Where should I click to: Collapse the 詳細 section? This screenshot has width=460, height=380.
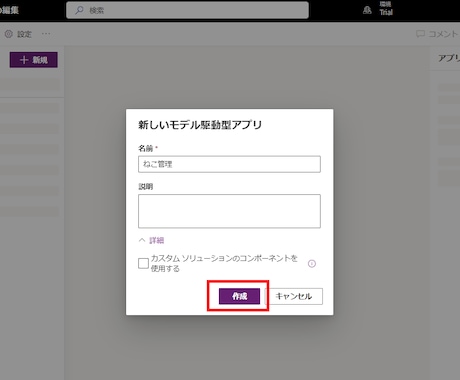coord(152,240)
